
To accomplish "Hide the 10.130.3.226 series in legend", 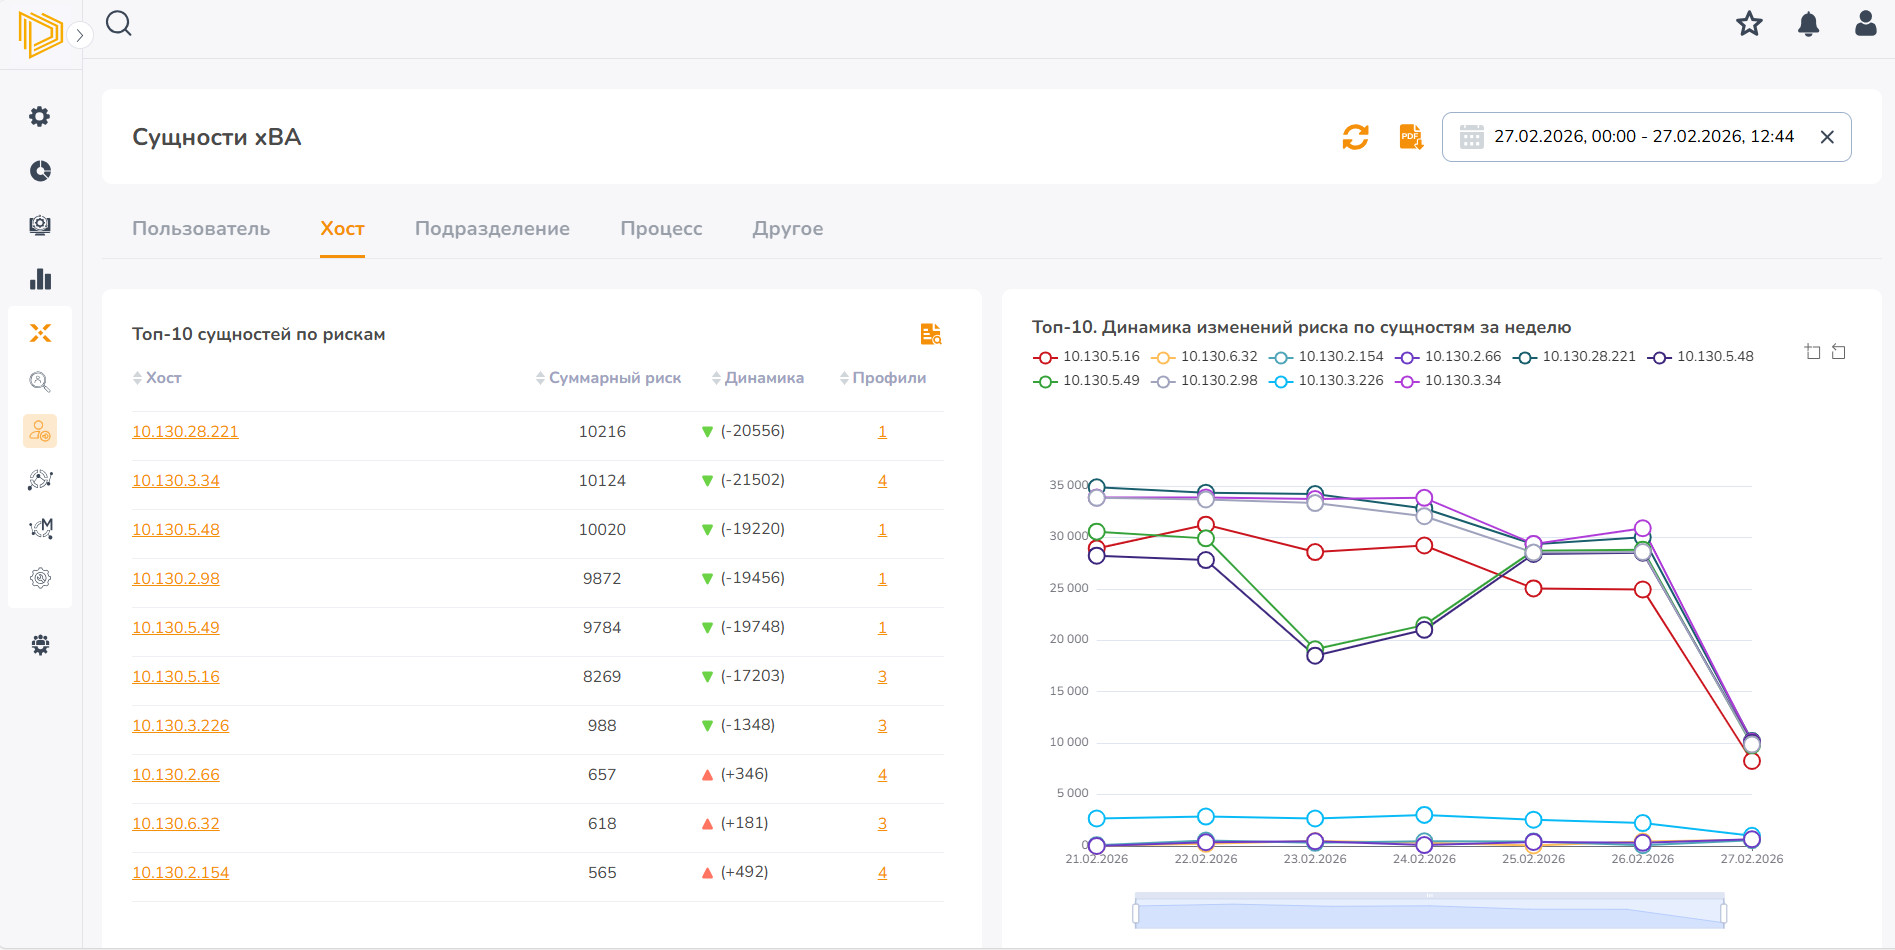I will (x=1327, y=380).
